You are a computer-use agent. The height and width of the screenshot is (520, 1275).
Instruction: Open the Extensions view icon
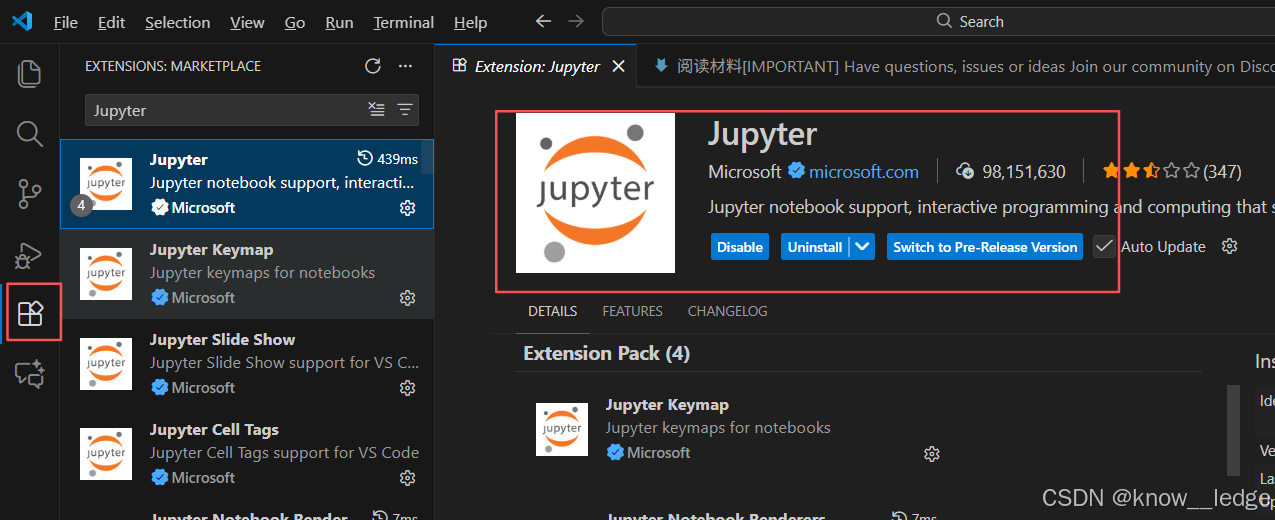(x=31, y=314)
